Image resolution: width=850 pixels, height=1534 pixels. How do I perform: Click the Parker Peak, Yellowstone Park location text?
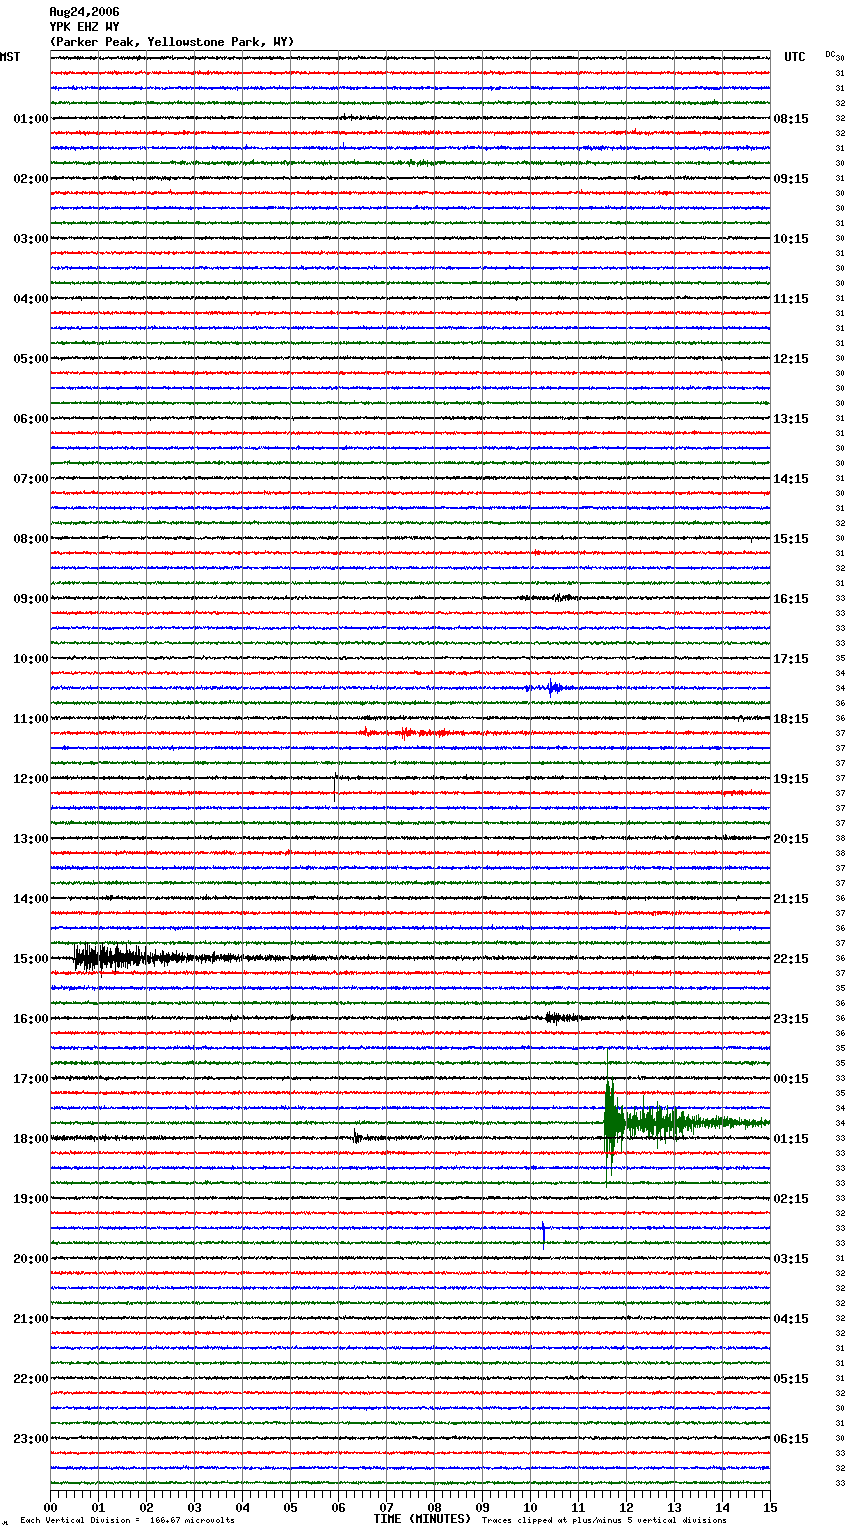(x=172, y=42)
